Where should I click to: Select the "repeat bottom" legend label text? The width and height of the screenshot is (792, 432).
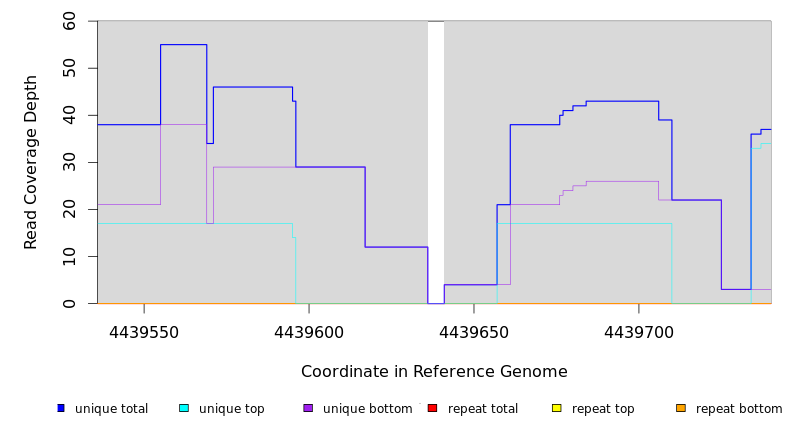pyautogui.click(x=739, y=409)
